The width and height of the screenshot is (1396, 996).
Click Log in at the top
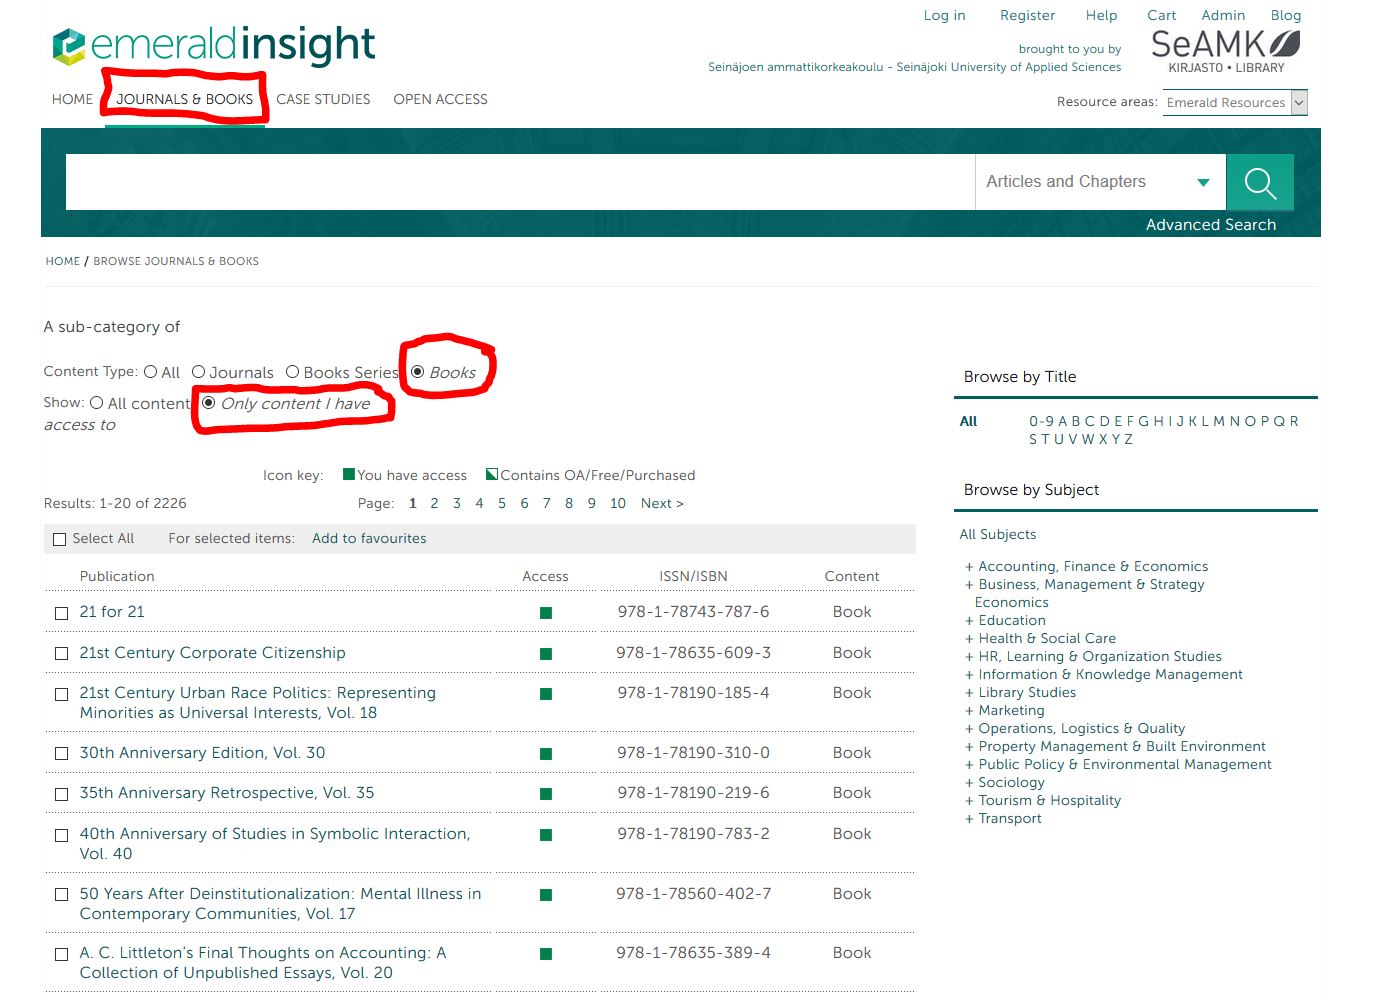pos(944,15)
